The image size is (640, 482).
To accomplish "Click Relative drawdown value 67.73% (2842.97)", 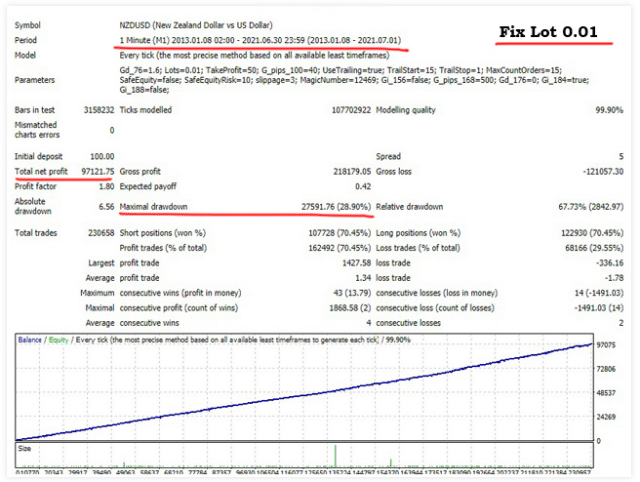I will pos(591,207).
